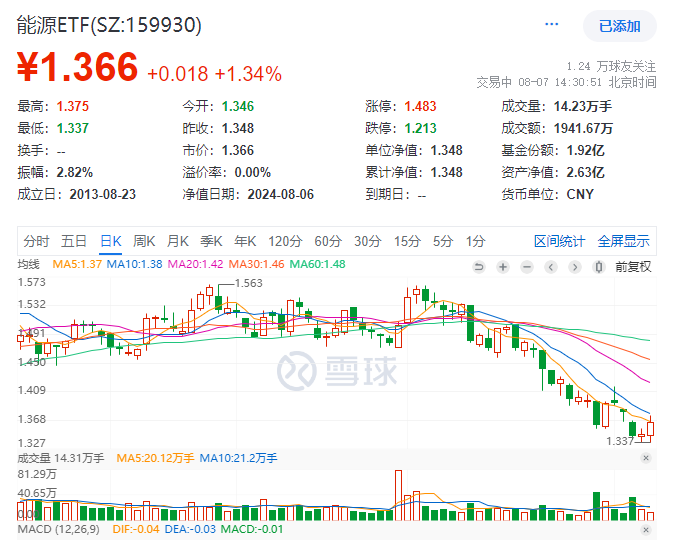Select the 周K chart tab
675x540 pixels.
click(x=144, y=241)
